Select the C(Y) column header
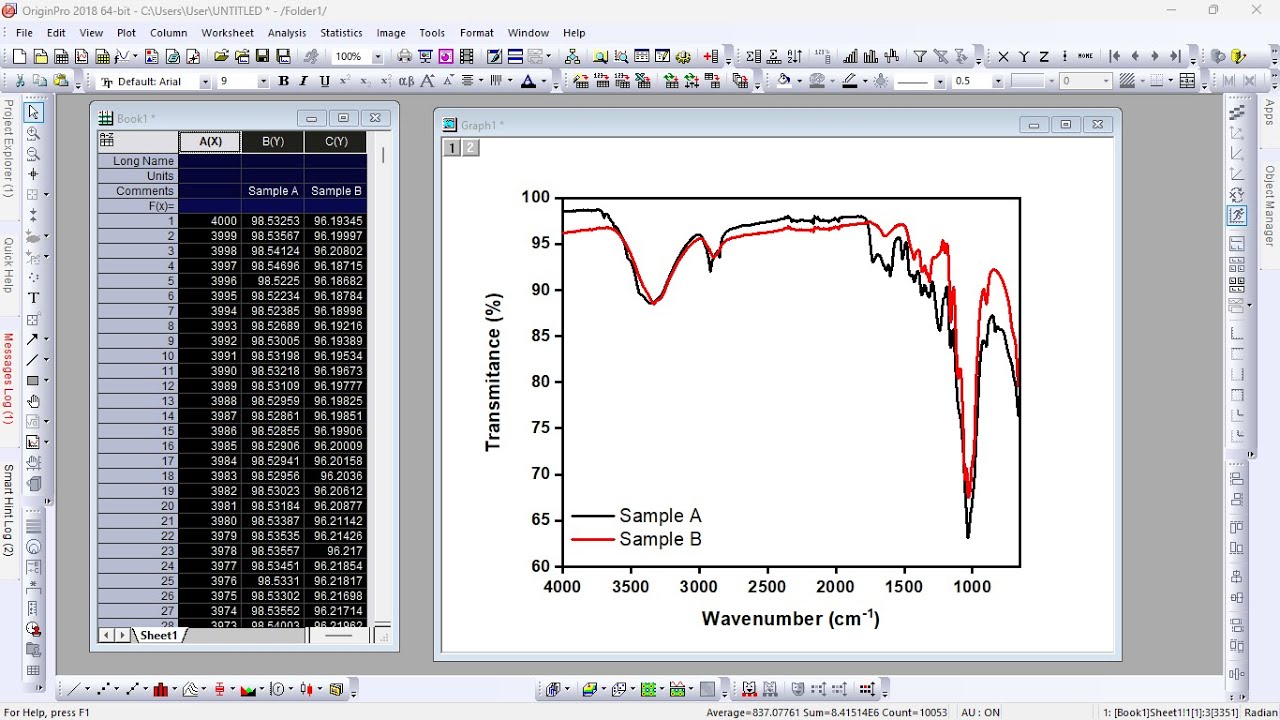Viewport: 1280px width, 720px height. 336,141
